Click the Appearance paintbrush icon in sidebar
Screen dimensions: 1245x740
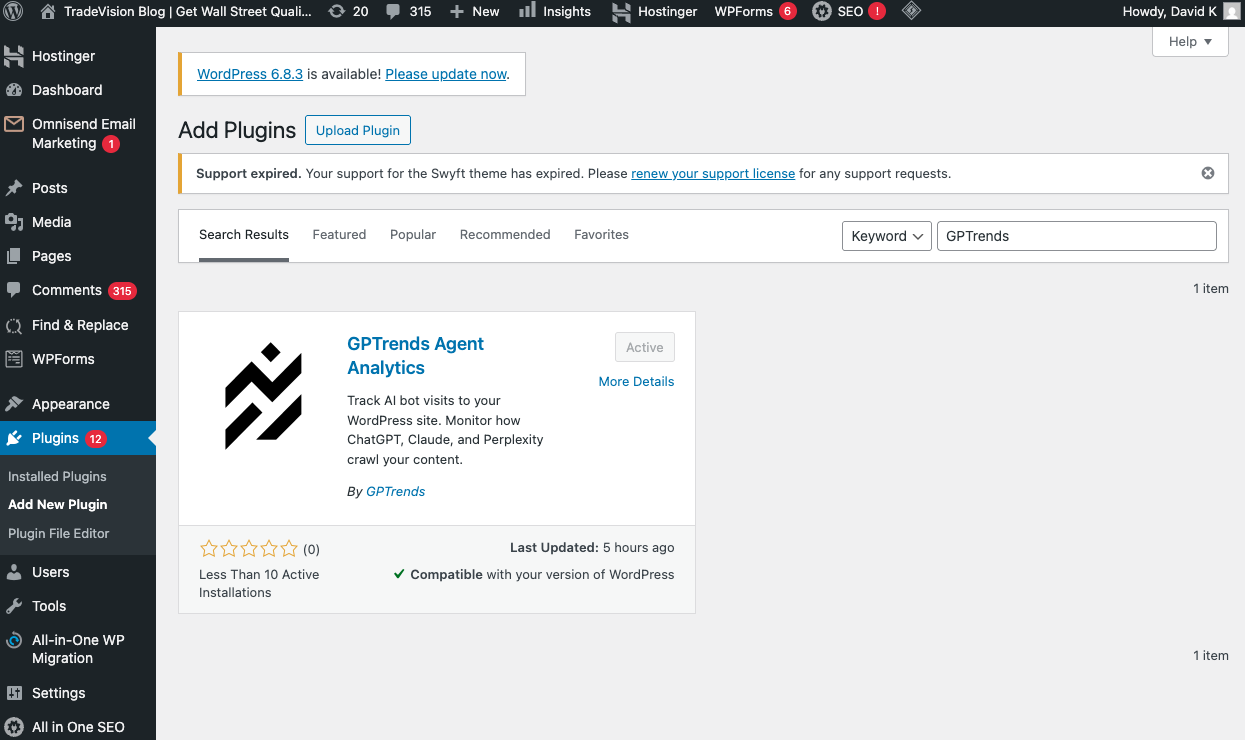[x=16, y=403]
